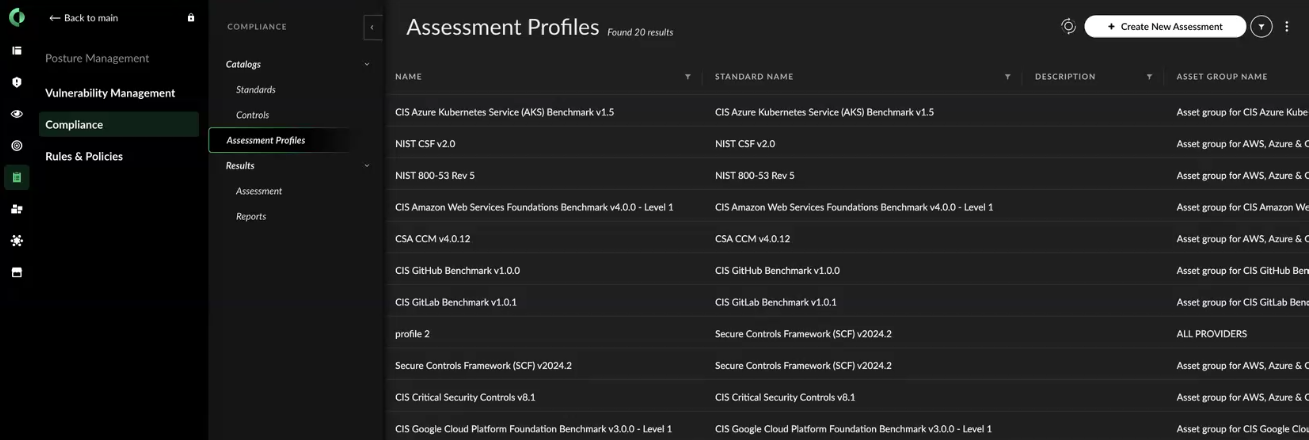
Task: Toggle the sidebar lock icon
Action: coord(191,18)
